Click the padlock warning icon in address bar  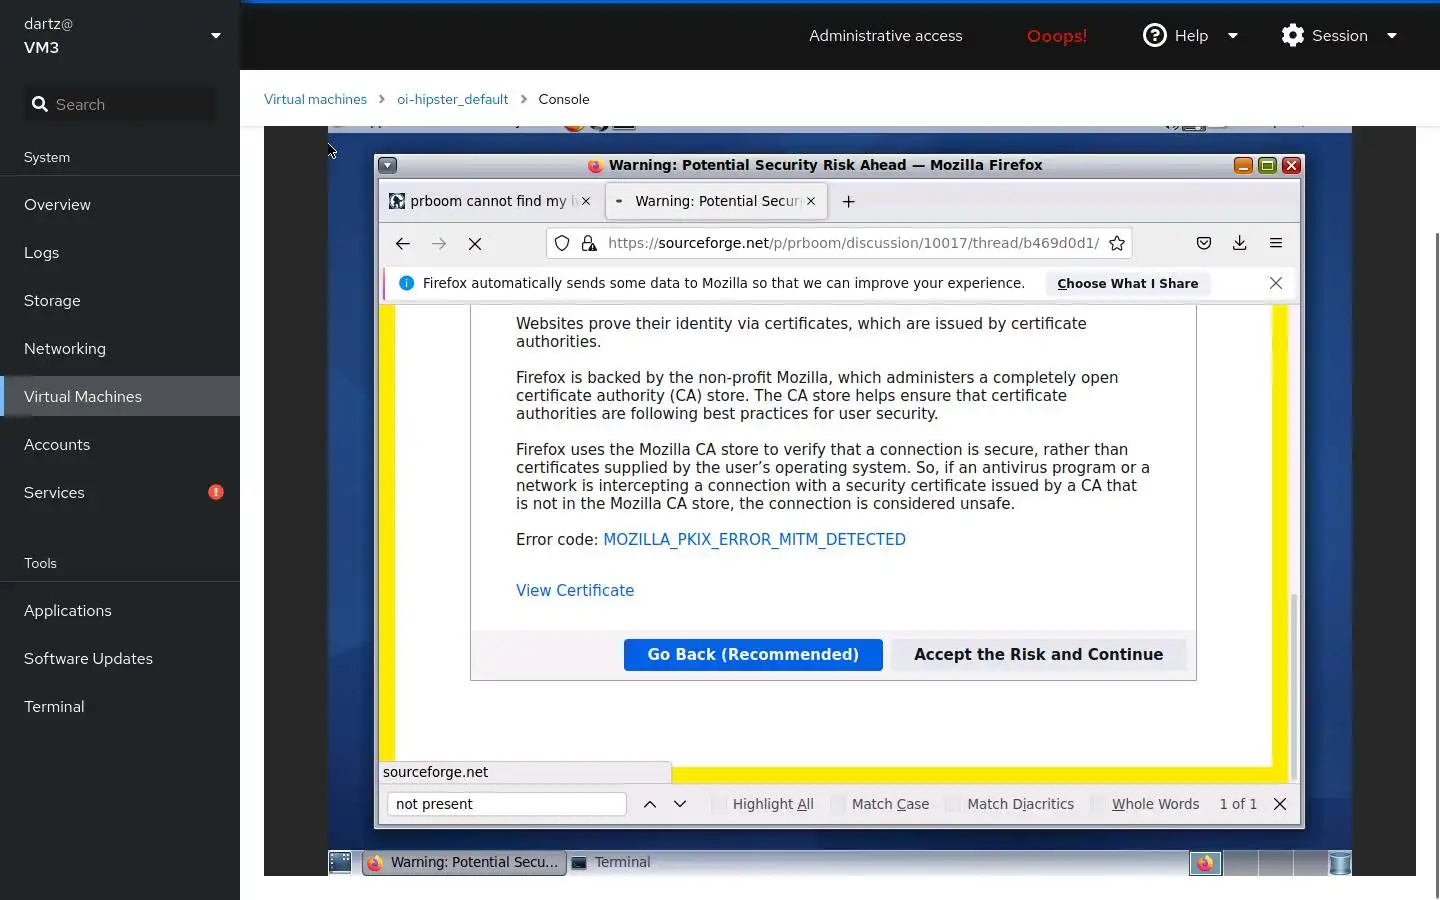click(x=589, y=243)
